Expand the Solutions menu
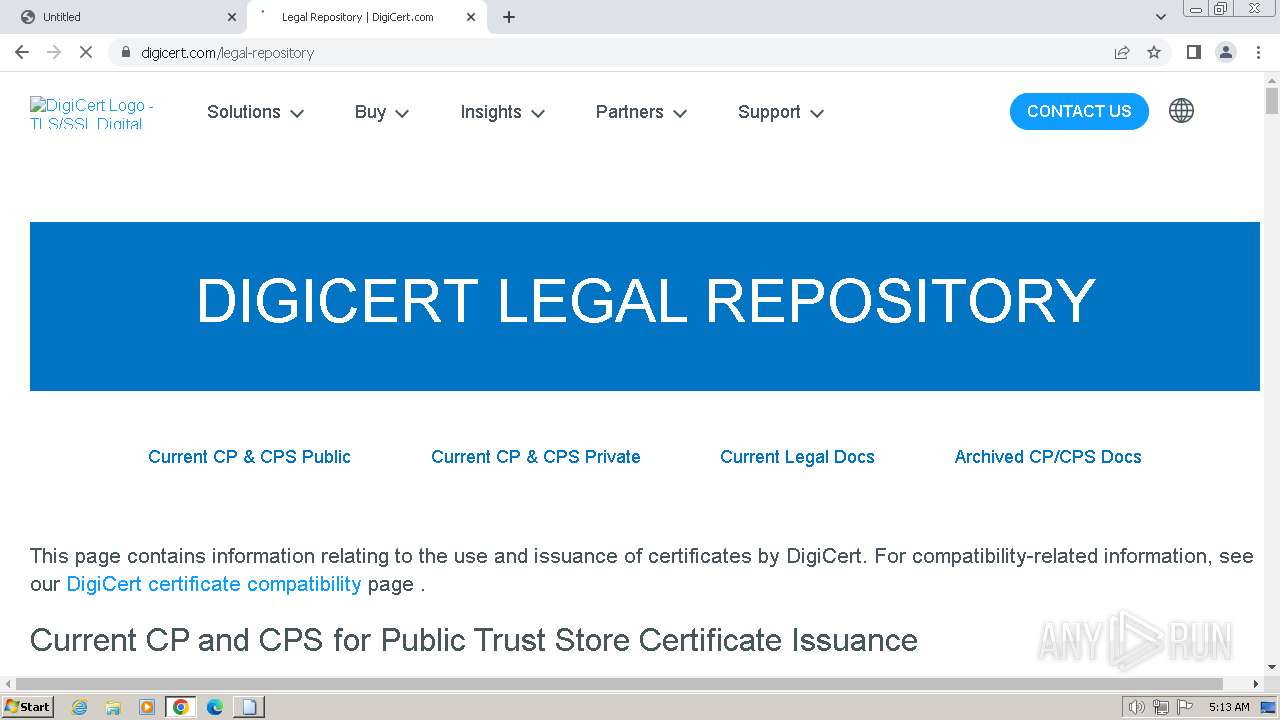This screenshot has width=1280, height=720. [255, 112]
